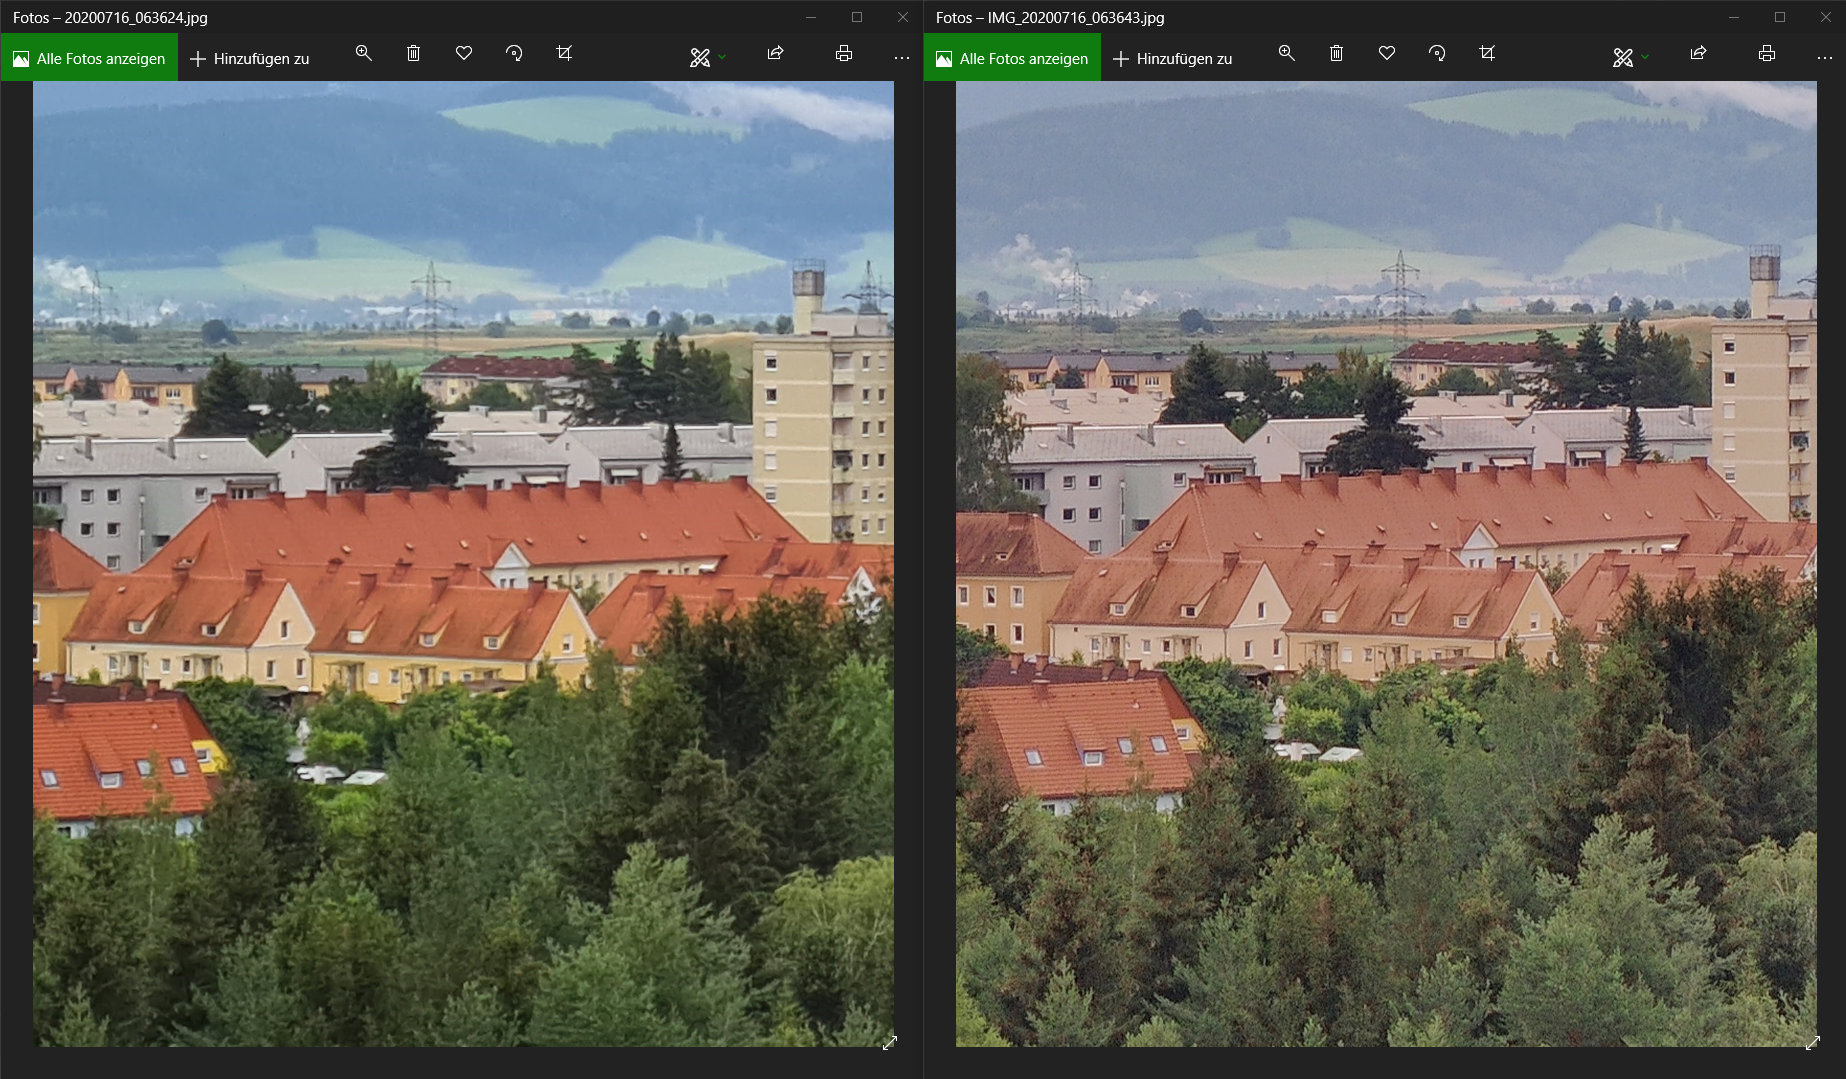This screenshot has width=1846, height=1079.
Task: Rotate the right photo
Action: click(1437, 53)
